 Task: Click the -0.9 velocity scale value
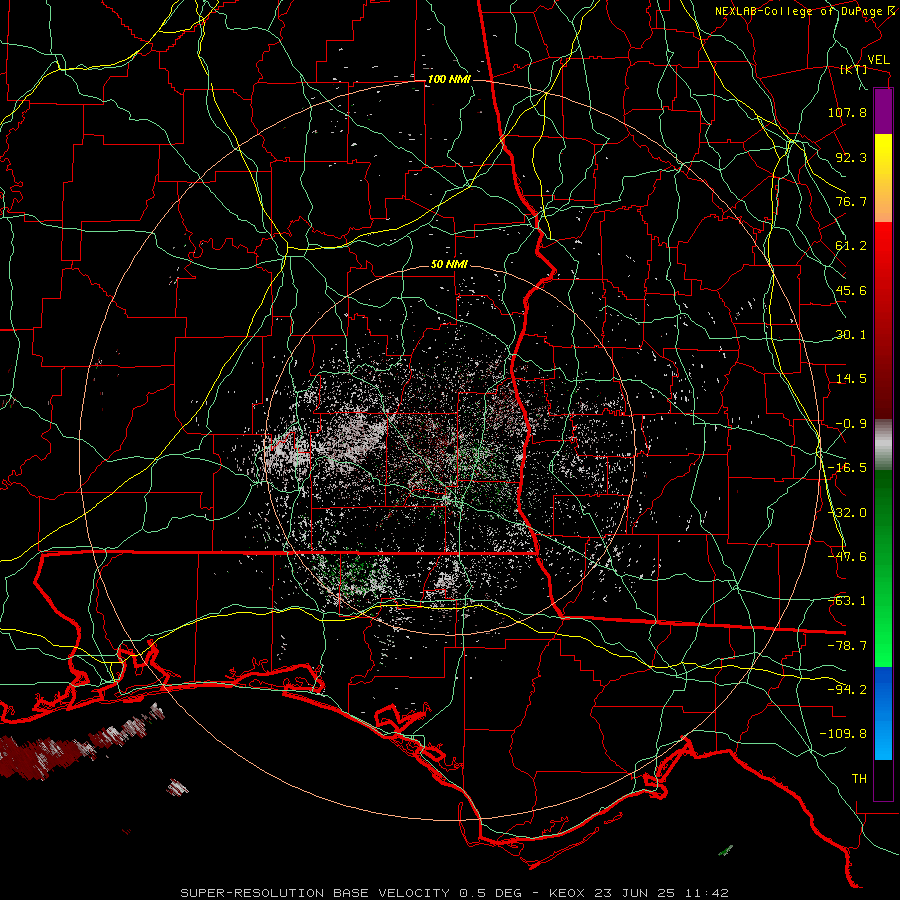coord(851,424)
